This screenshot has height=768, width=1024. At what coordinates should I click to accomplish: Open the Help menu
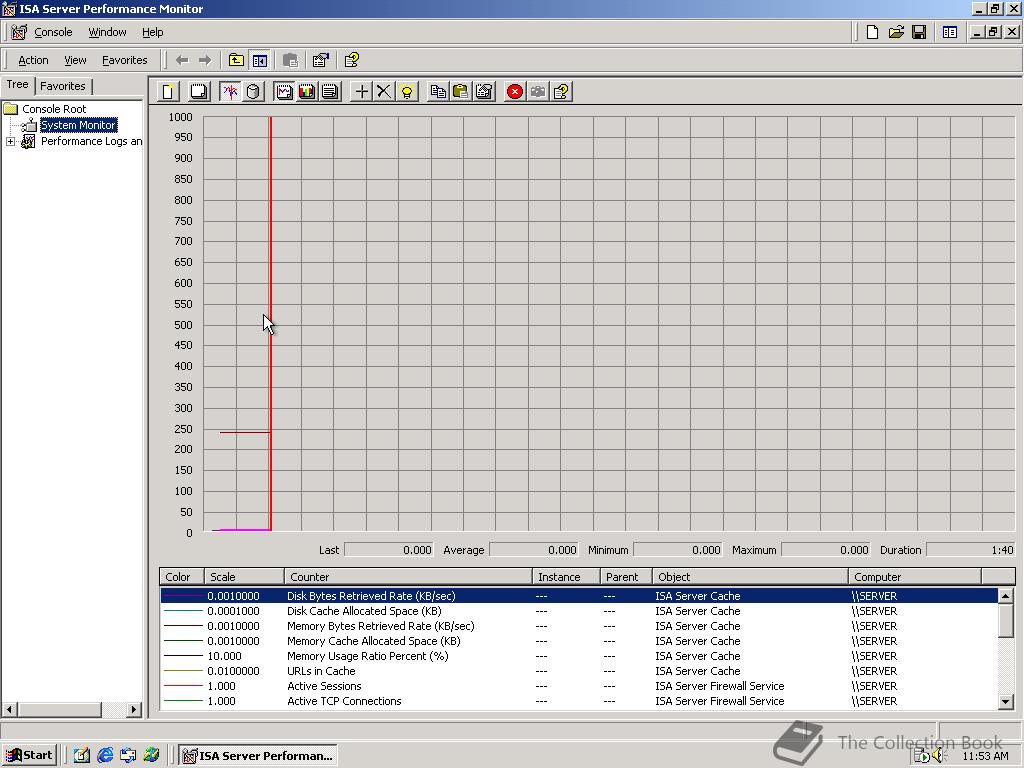coord(153,32)
